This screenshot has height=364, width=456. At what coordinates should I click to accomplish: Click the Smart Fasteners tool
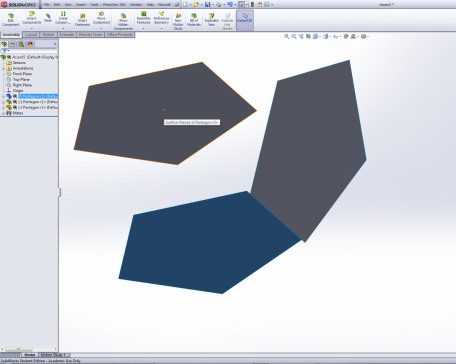point(82,20)
